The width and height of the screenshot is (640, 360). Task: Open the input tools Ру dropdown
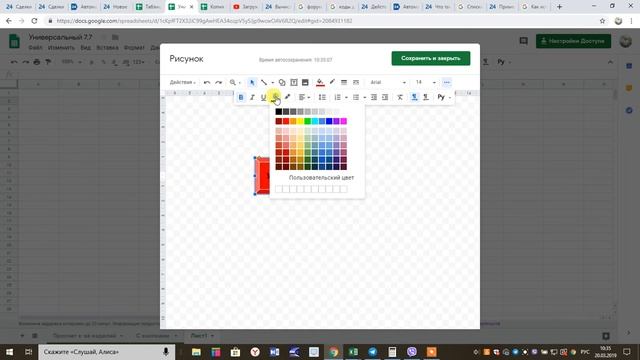pyautogui.click(x=444, y=97)
